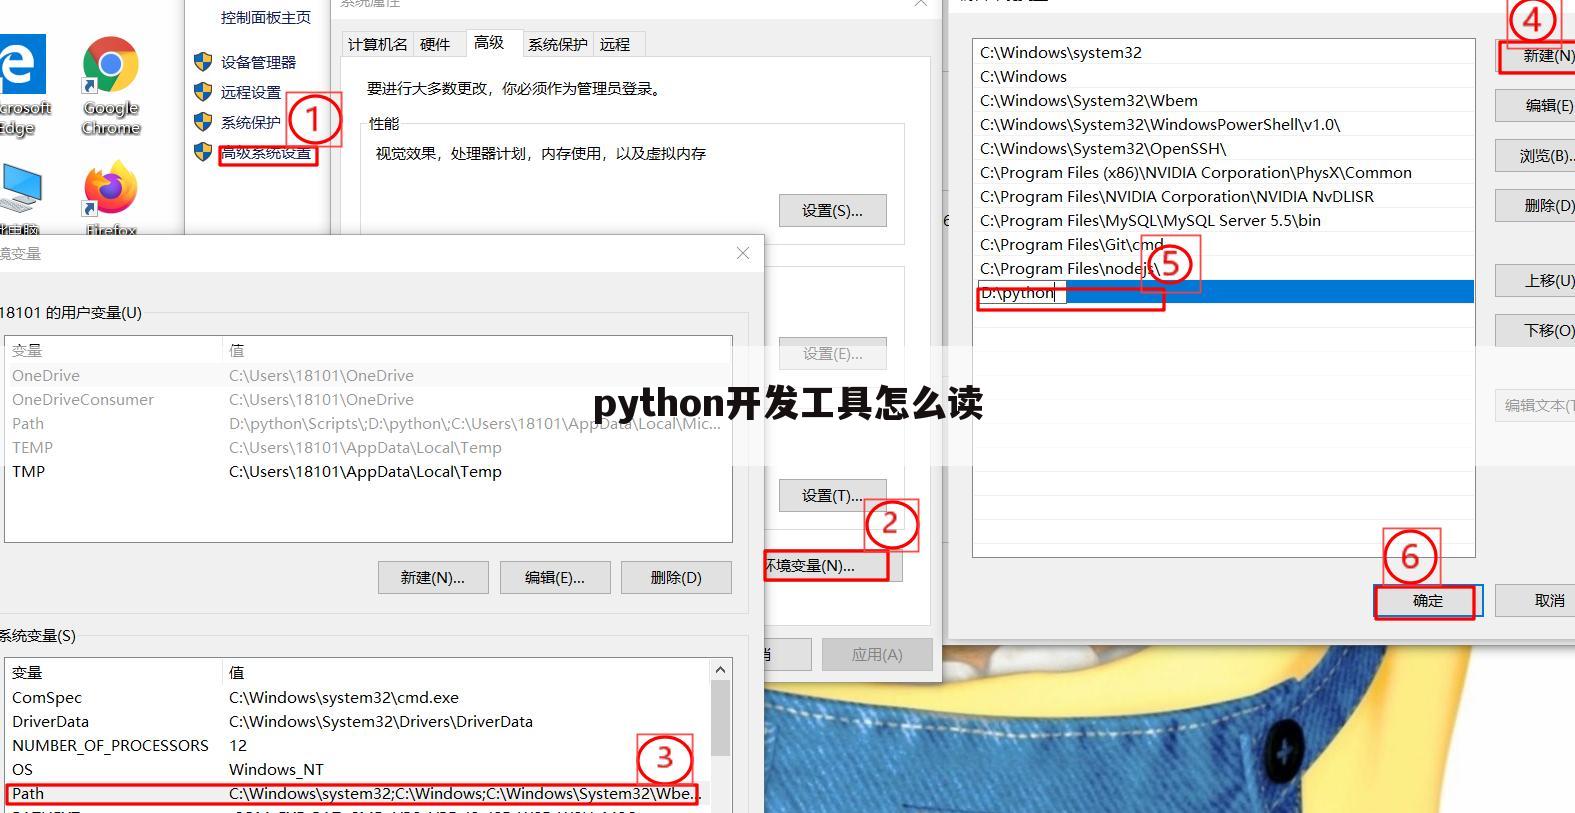Viewport: 1575px width, 813px height.
Task: Select ComSpec system variable row
Action: [x=358, y=697]
